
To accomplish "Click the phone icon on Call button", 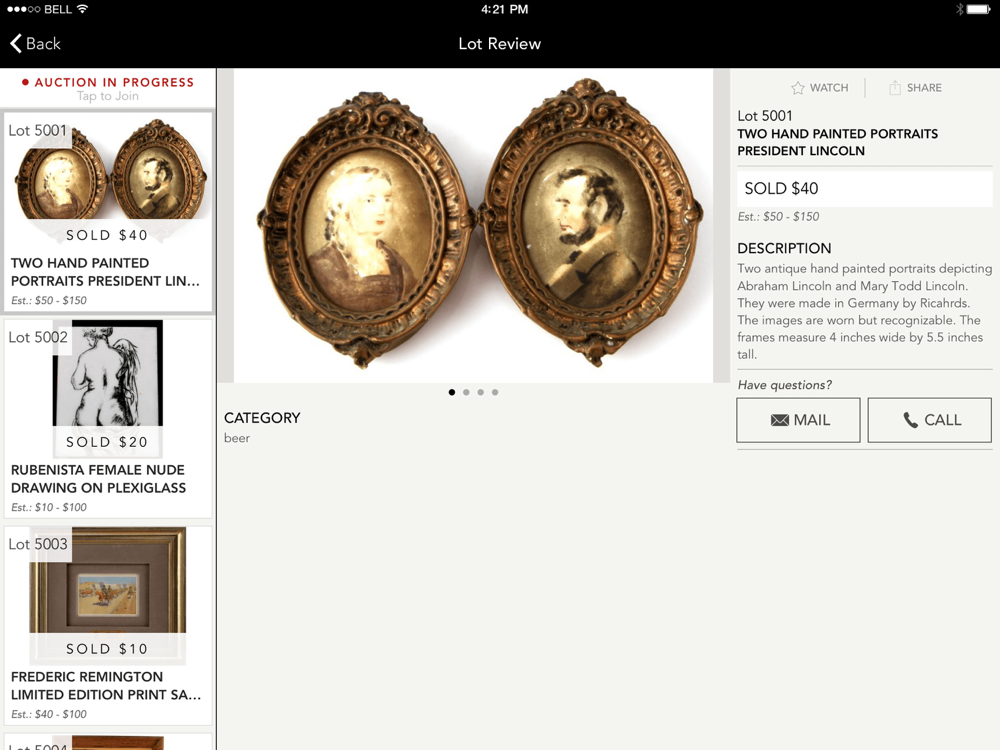I will coord(911,420).
